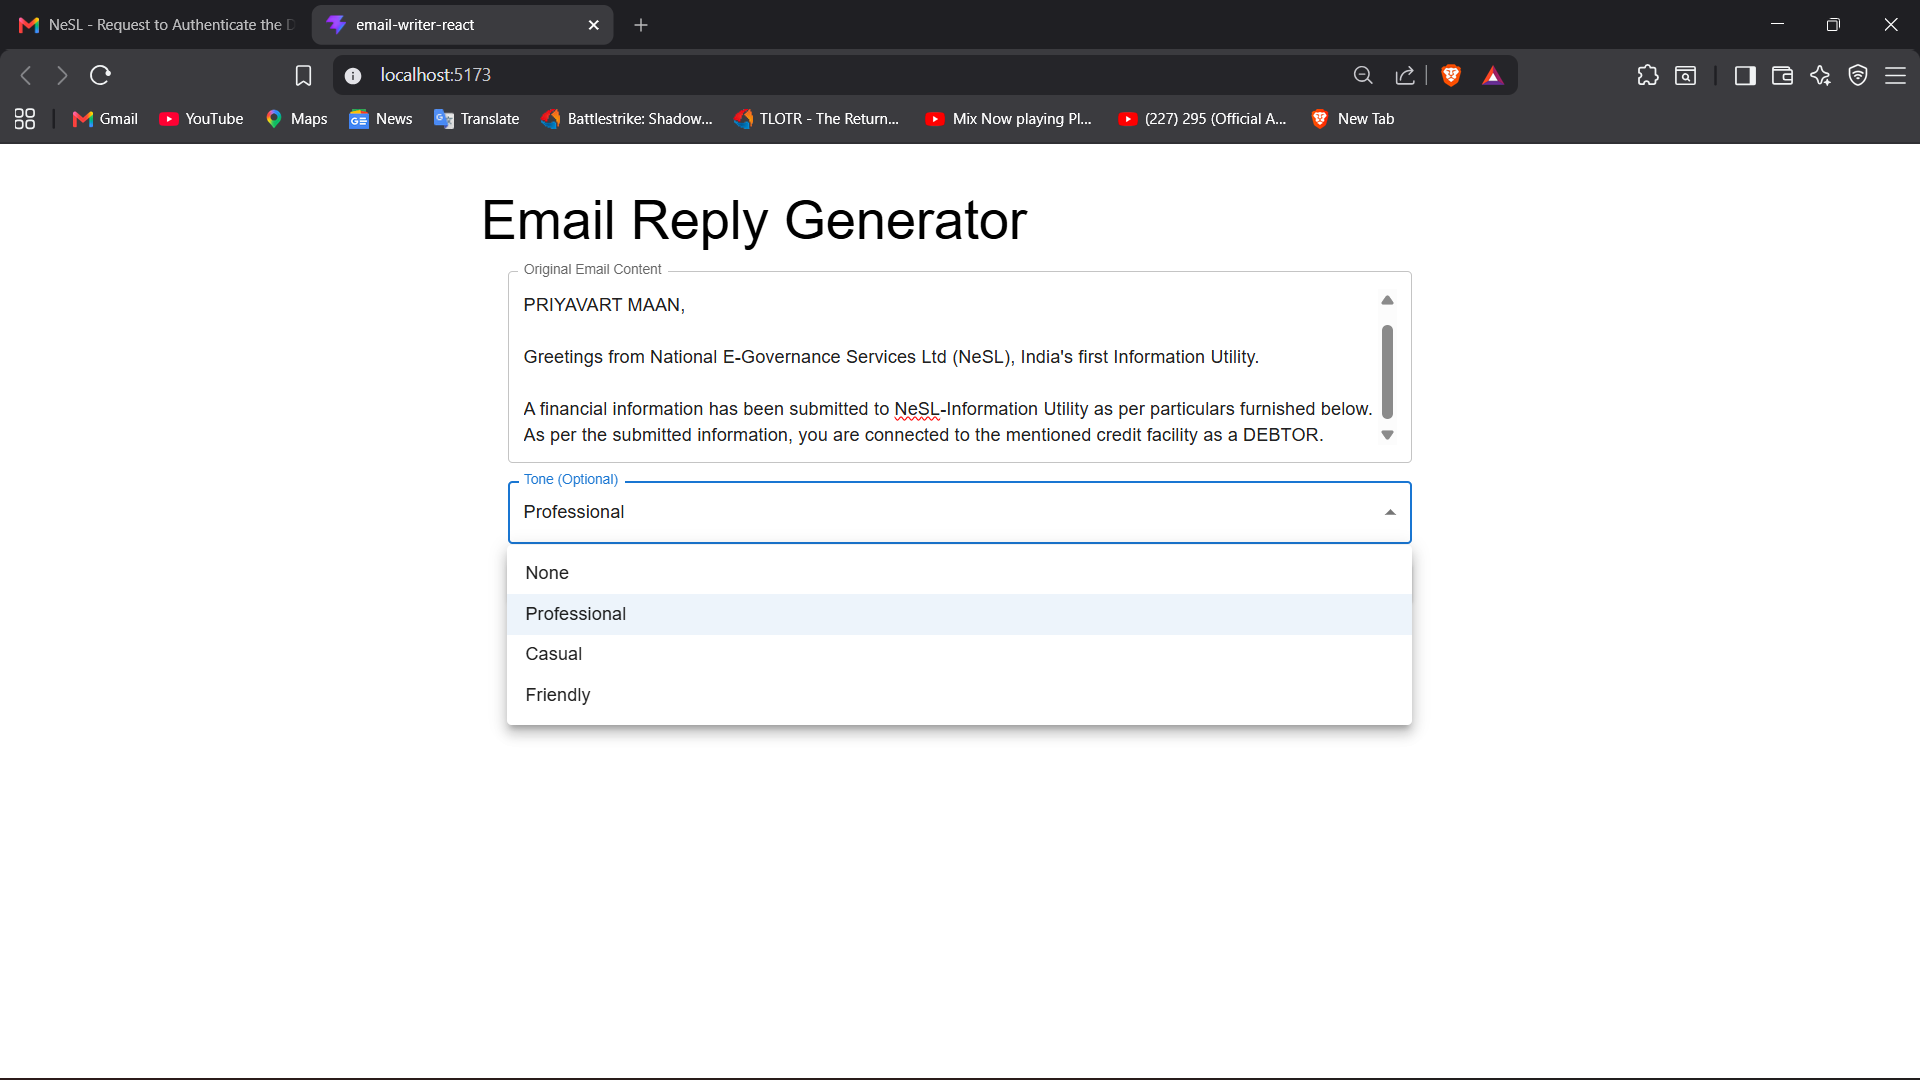The image size is (1920, 1080).
Task: Bookmark this page with the bookmark icon
Action: click(303, 75)
